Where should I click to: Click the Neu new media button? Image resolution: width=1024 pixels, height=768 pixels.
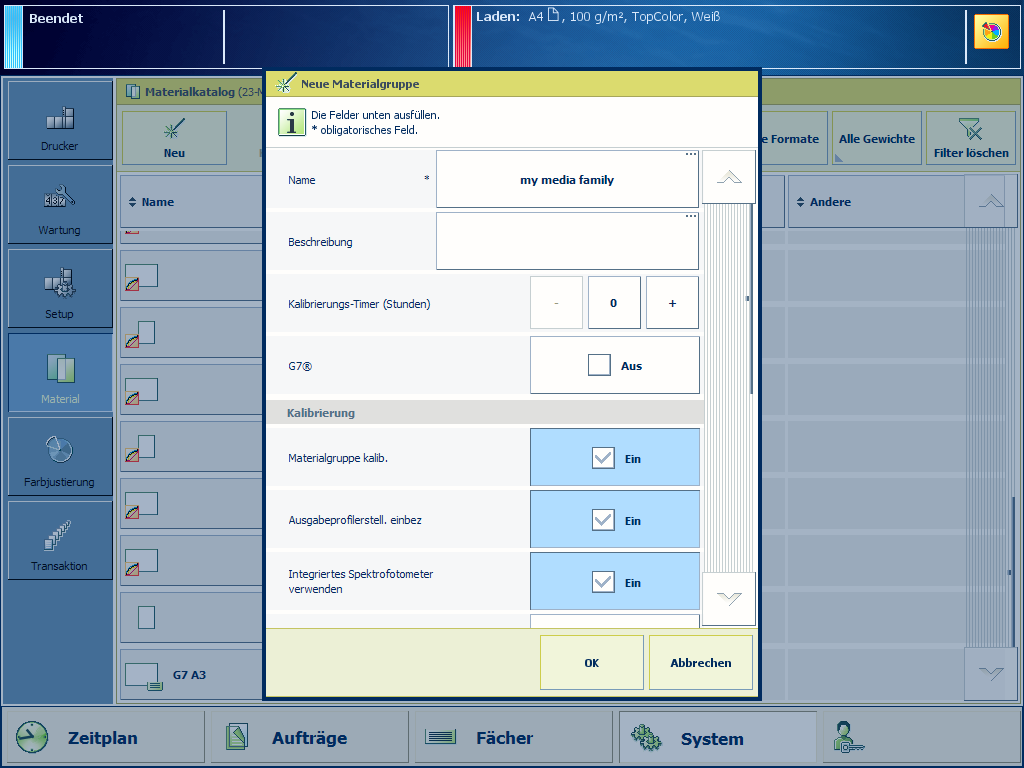click(x=174, y=138)
